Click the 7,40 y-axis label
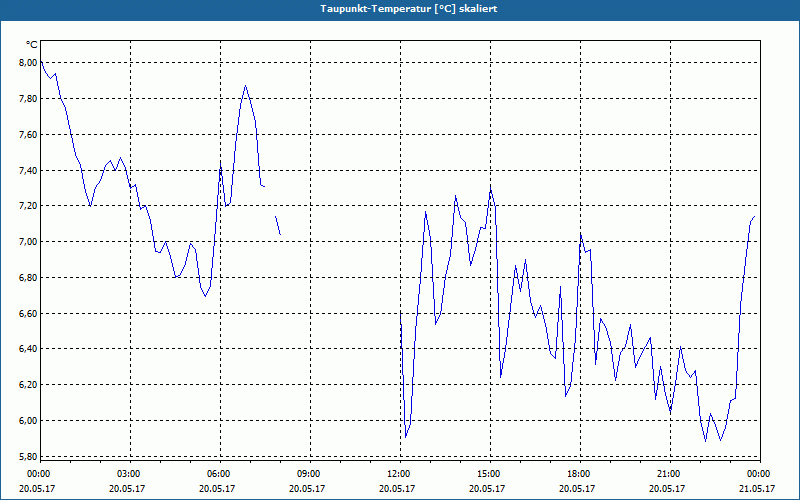This screenshot has height=500, width=800. (x=29, y=170)
